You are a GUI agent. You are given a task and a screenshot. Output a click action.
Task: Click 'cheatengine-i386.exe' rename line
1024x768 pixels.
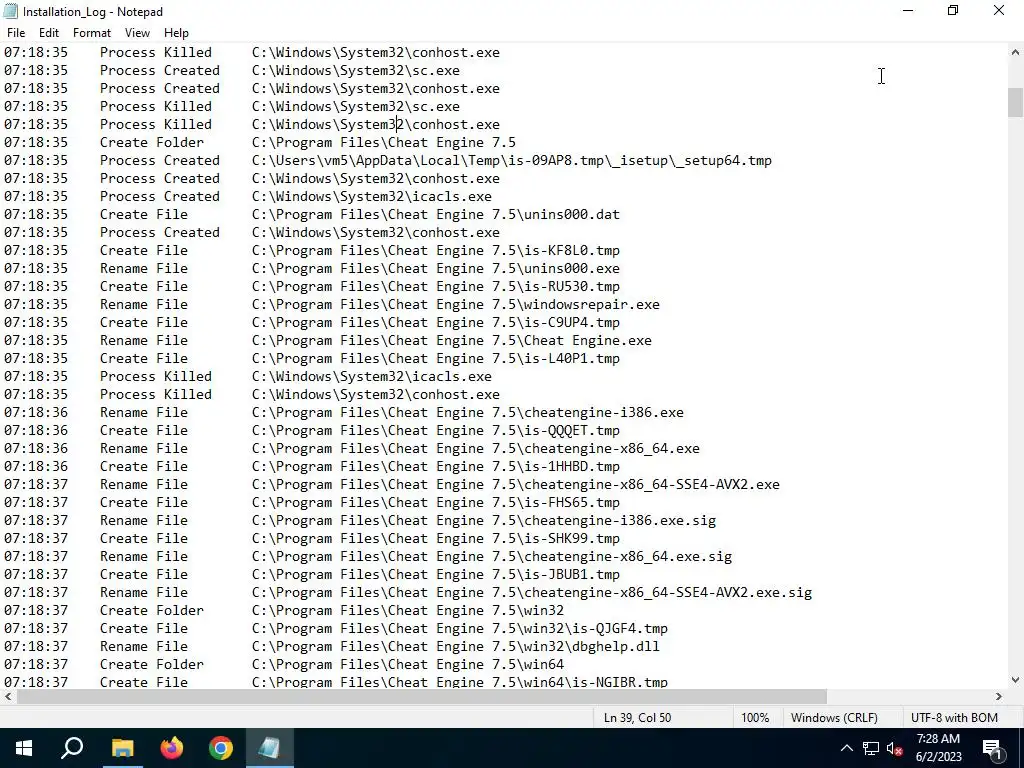[344, 413]
